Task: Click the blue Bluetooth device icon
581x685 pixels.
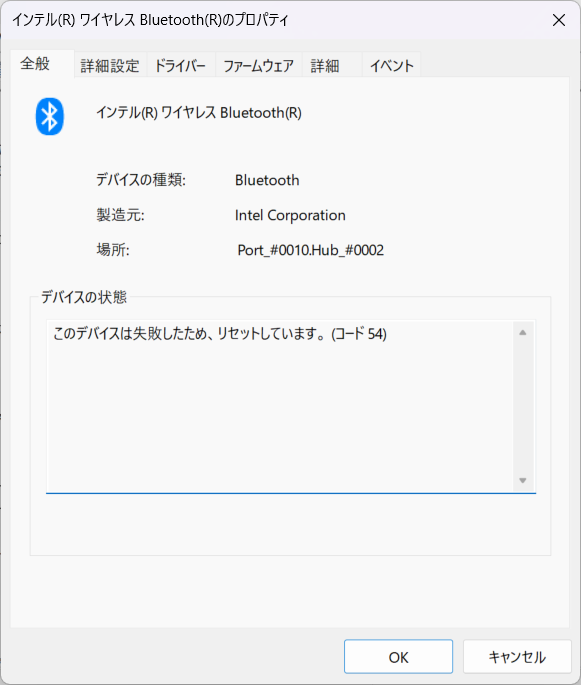Action: [x=50, y=116]
